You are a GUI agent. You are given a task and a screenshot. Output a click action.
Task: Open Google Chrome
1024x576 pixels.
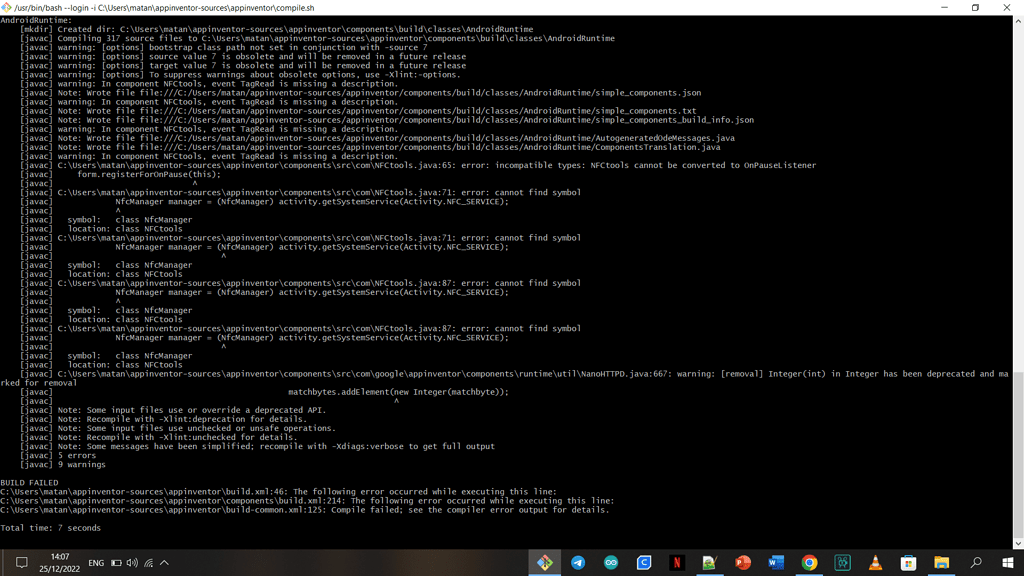pyautogui.click(x=809, y=561)
